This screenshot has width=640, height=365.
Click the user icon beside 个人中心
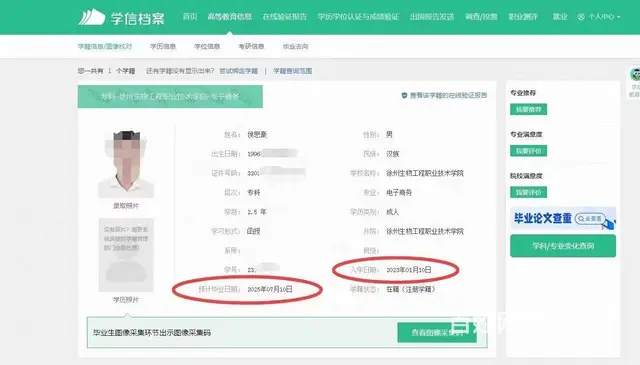click(581, 17)
